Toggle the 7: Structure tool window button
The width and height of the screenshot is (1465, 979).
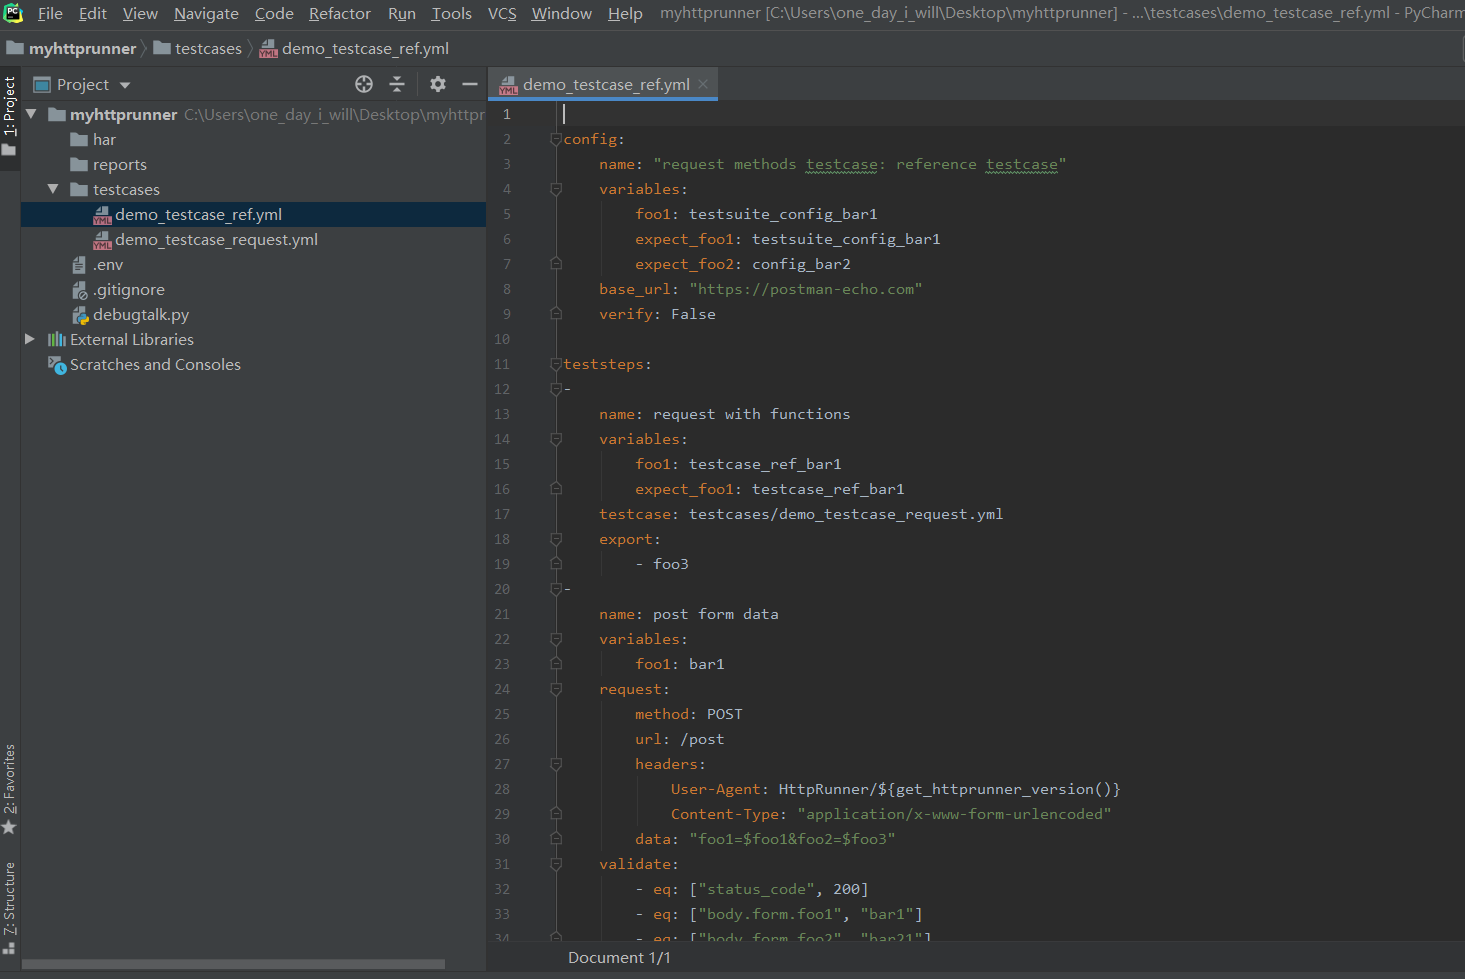click(x=9, y=908)
